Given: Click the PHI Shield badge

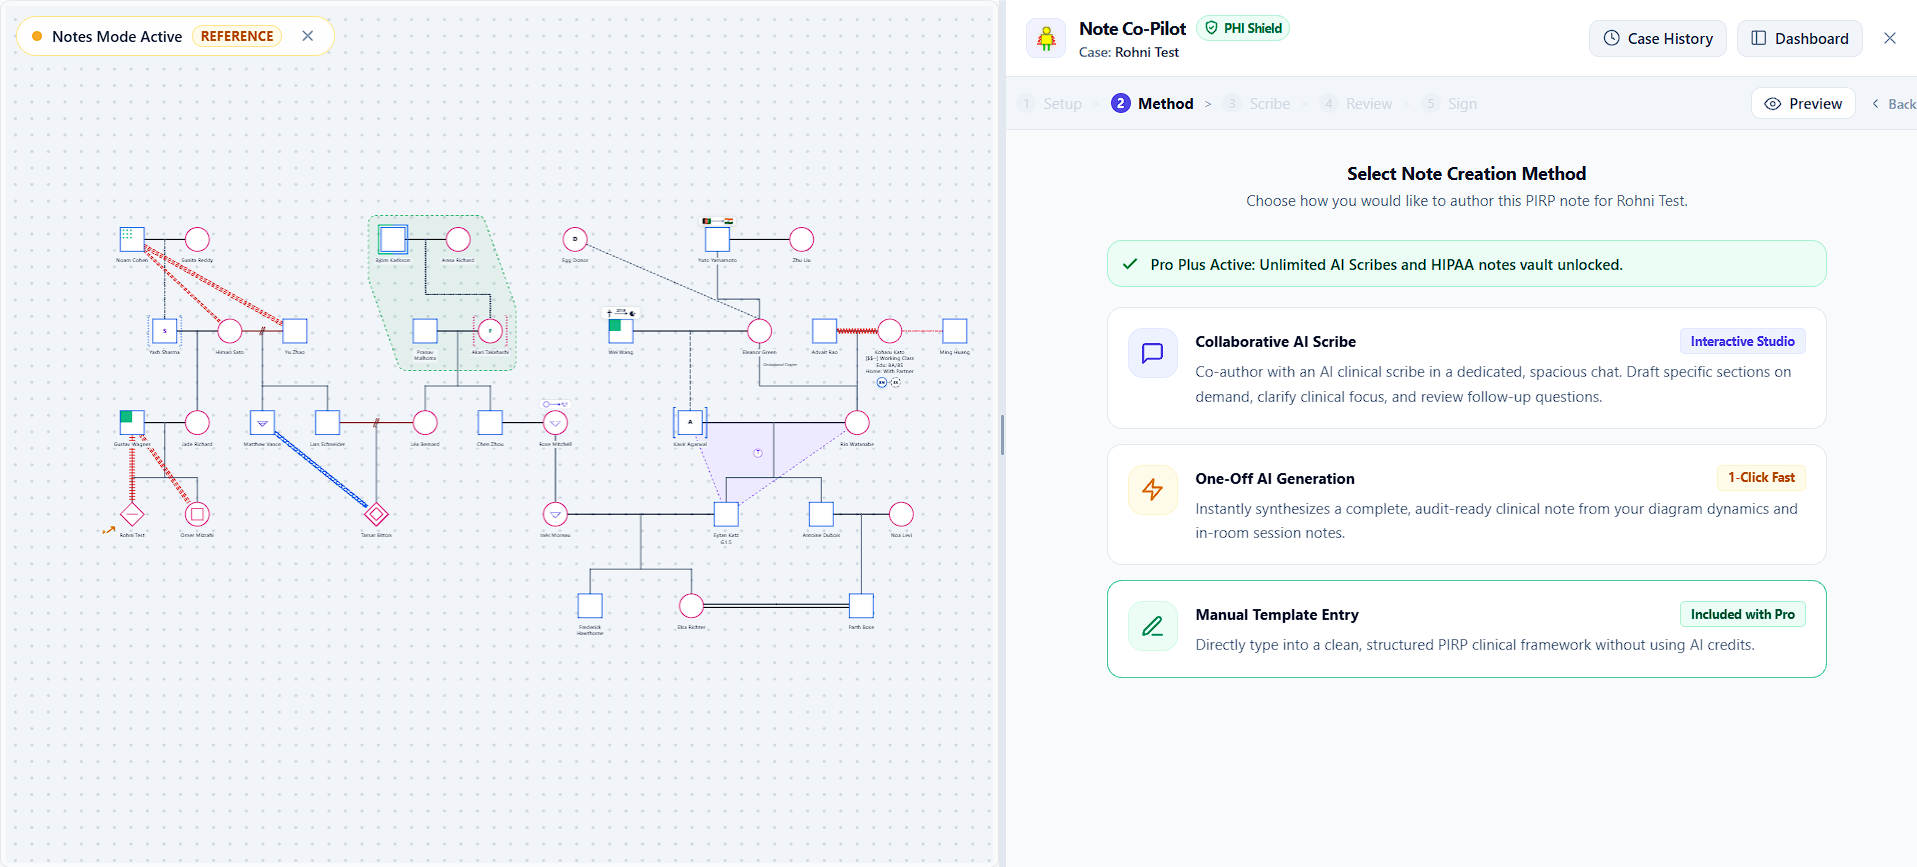Looking at the screenshot, I should coord(1243,28).
